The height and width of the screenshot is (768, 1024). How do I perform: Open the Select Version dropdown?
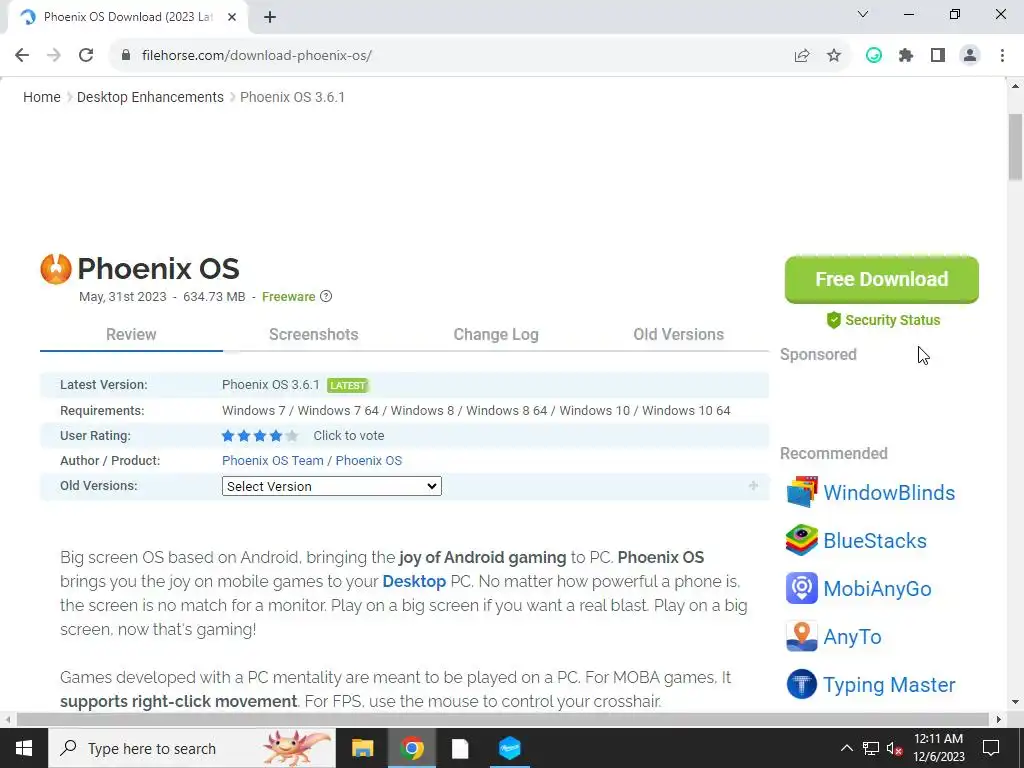(332, 487)
